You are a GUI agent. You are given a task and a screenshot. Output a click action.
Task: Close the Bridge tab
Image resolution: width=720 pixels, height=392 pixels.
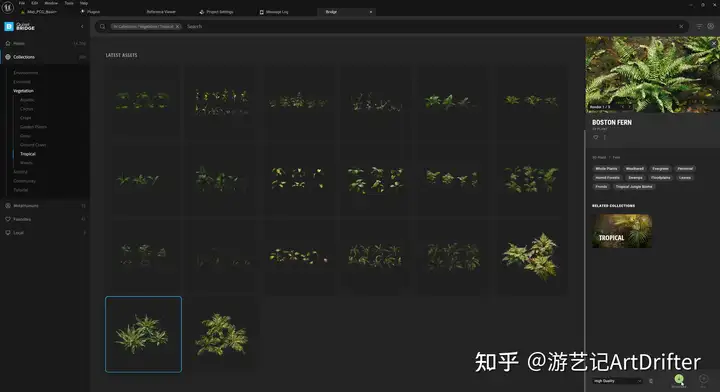(371, 12)
